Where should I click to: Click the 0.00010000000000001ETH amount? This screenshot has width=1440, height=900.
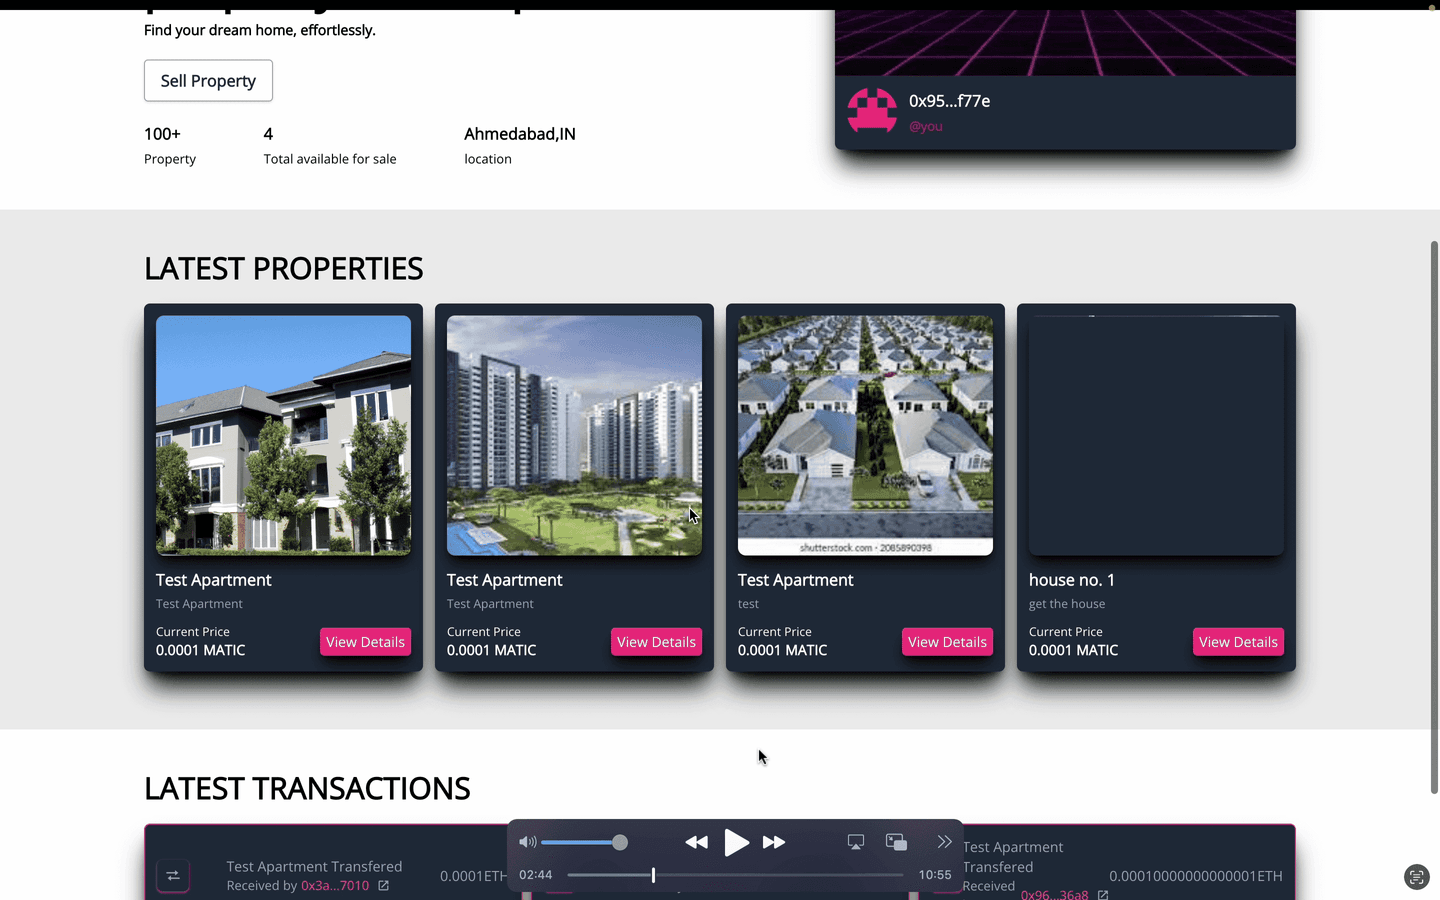[x=1196, y=876]
